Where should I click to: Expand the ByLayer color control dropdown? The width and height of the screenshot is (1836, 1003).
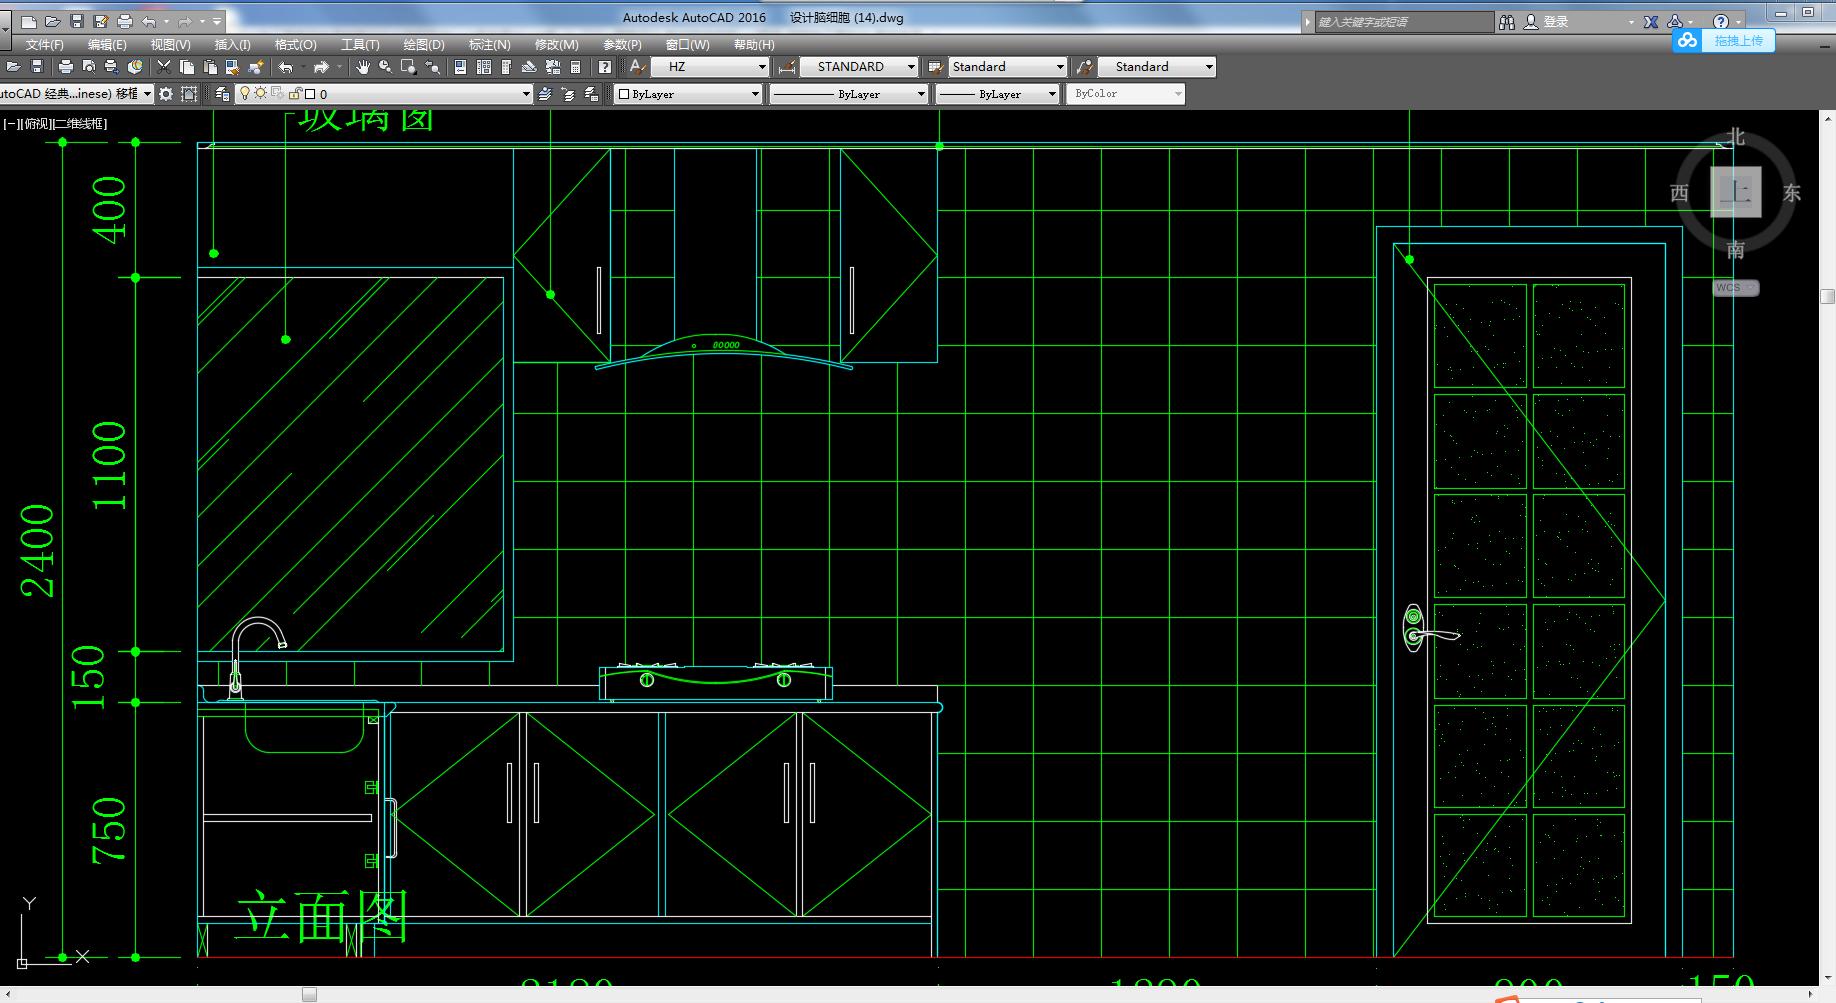coord(755,94)
